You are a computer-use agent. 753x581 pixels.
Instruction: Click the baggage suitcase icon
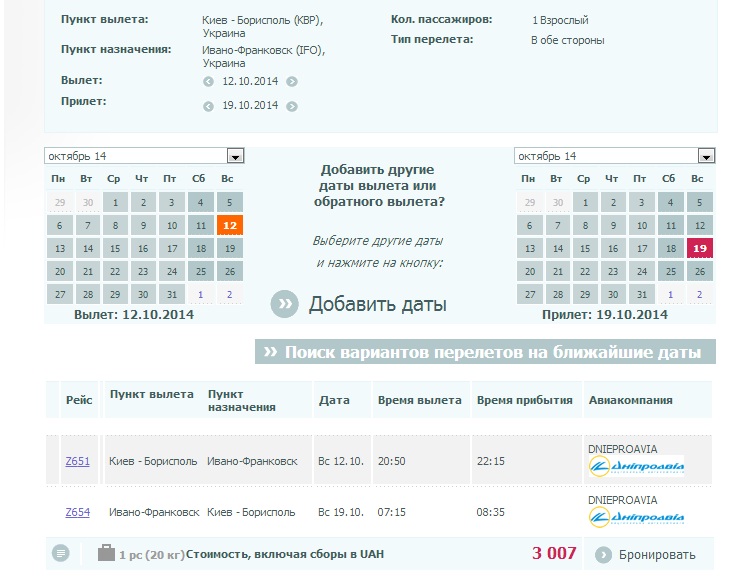point(106,553)
